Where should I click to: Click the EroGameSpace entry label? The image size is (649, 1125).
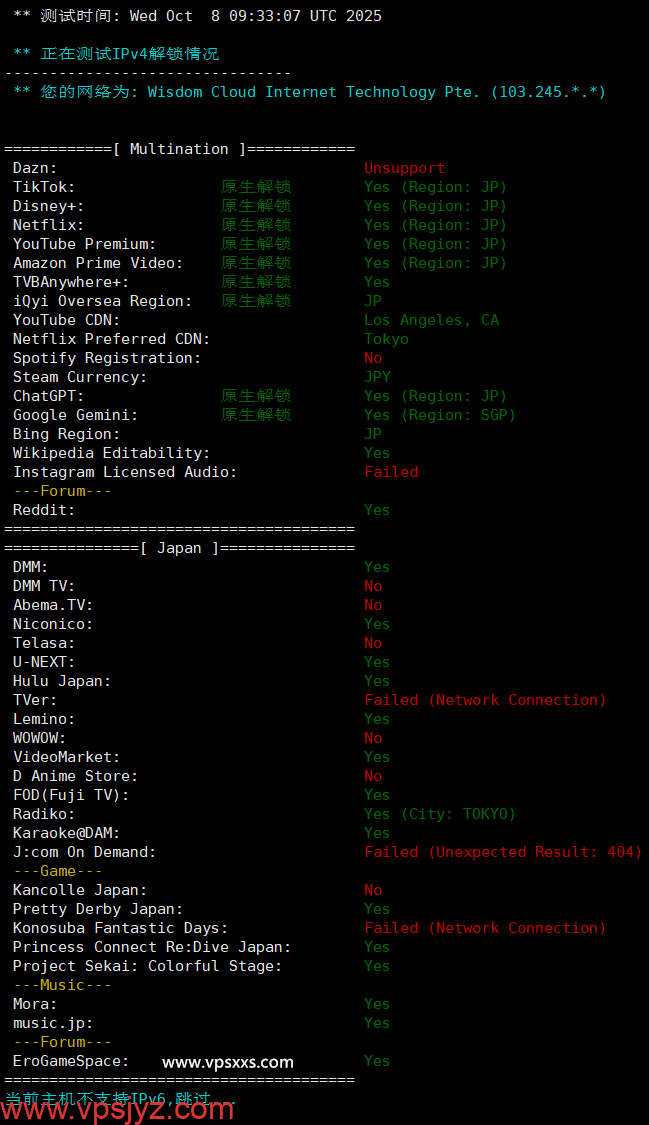(71, 1061)
